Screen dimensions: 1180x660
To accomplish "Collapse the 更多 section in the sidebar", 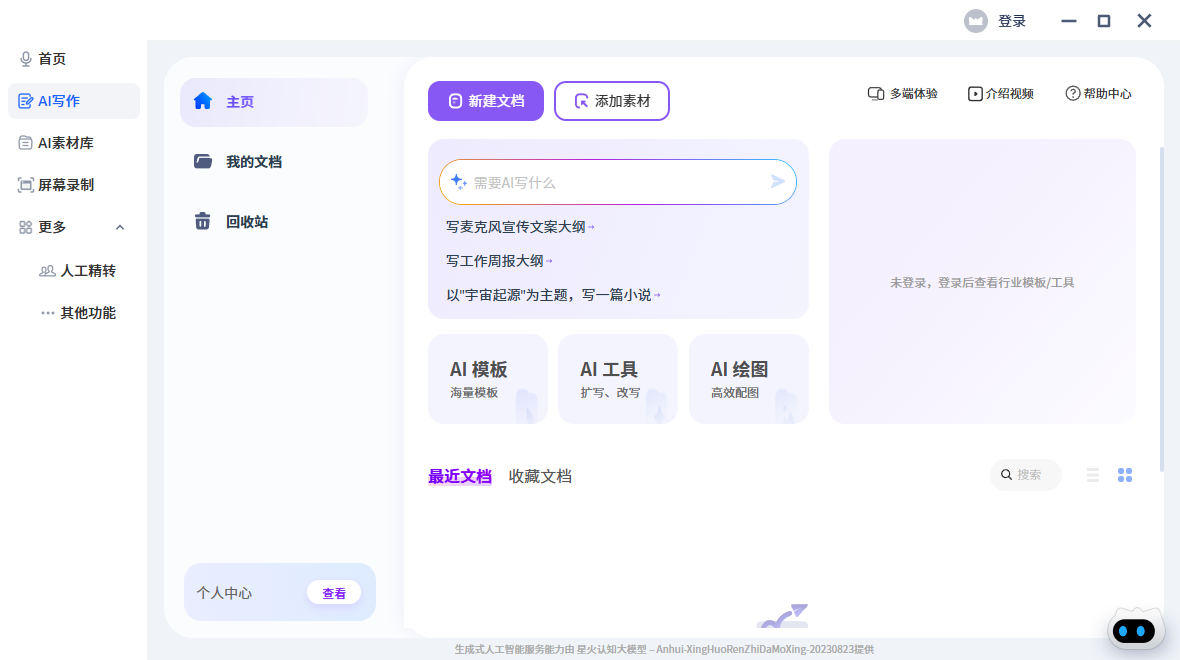I will coord(119,227).
